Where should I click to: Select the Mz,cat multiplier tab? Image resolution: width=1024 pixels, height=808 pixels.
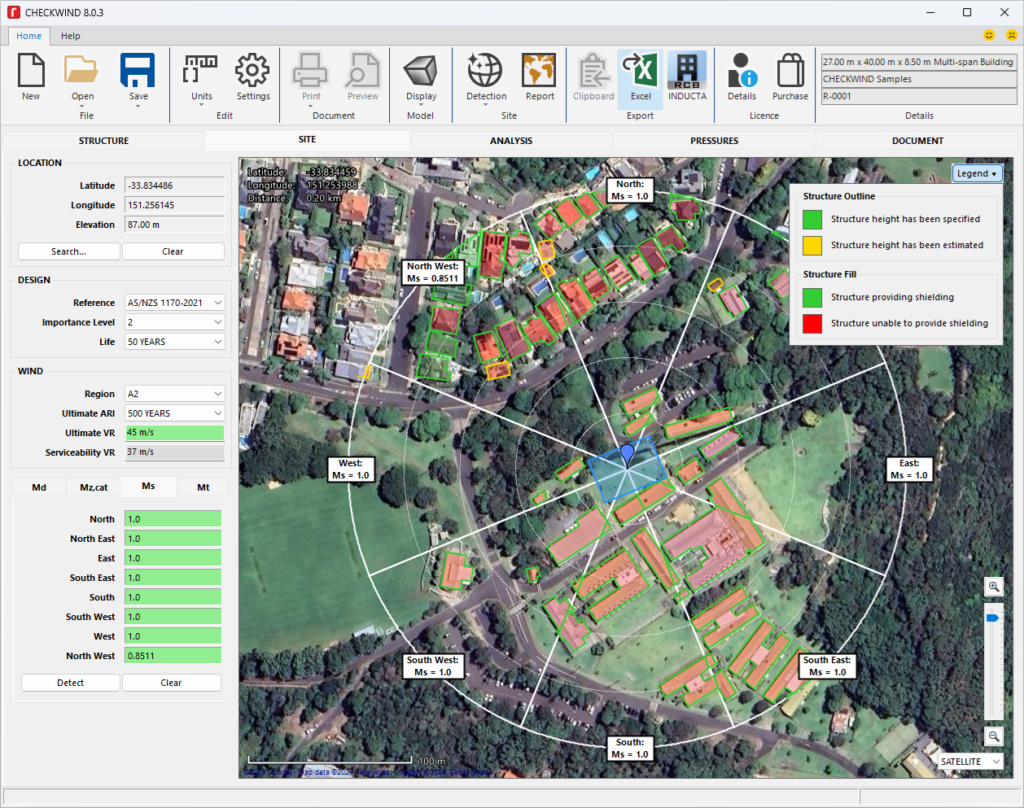click(x=93, y=487)
